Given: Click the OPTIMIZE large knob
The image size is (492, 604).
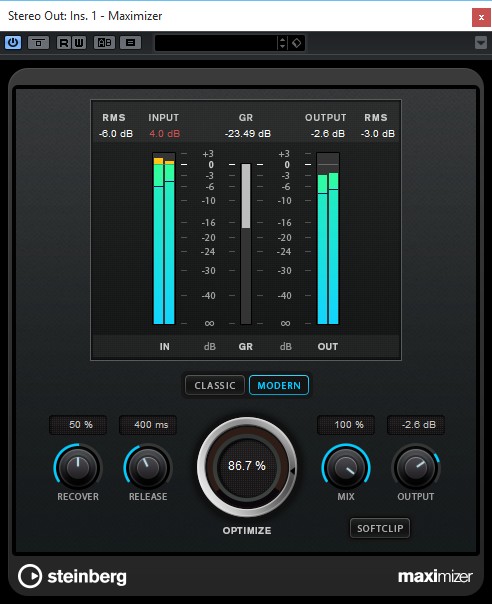Looking at the screenshot, I should pyautogui.click(x=247, y=466).
